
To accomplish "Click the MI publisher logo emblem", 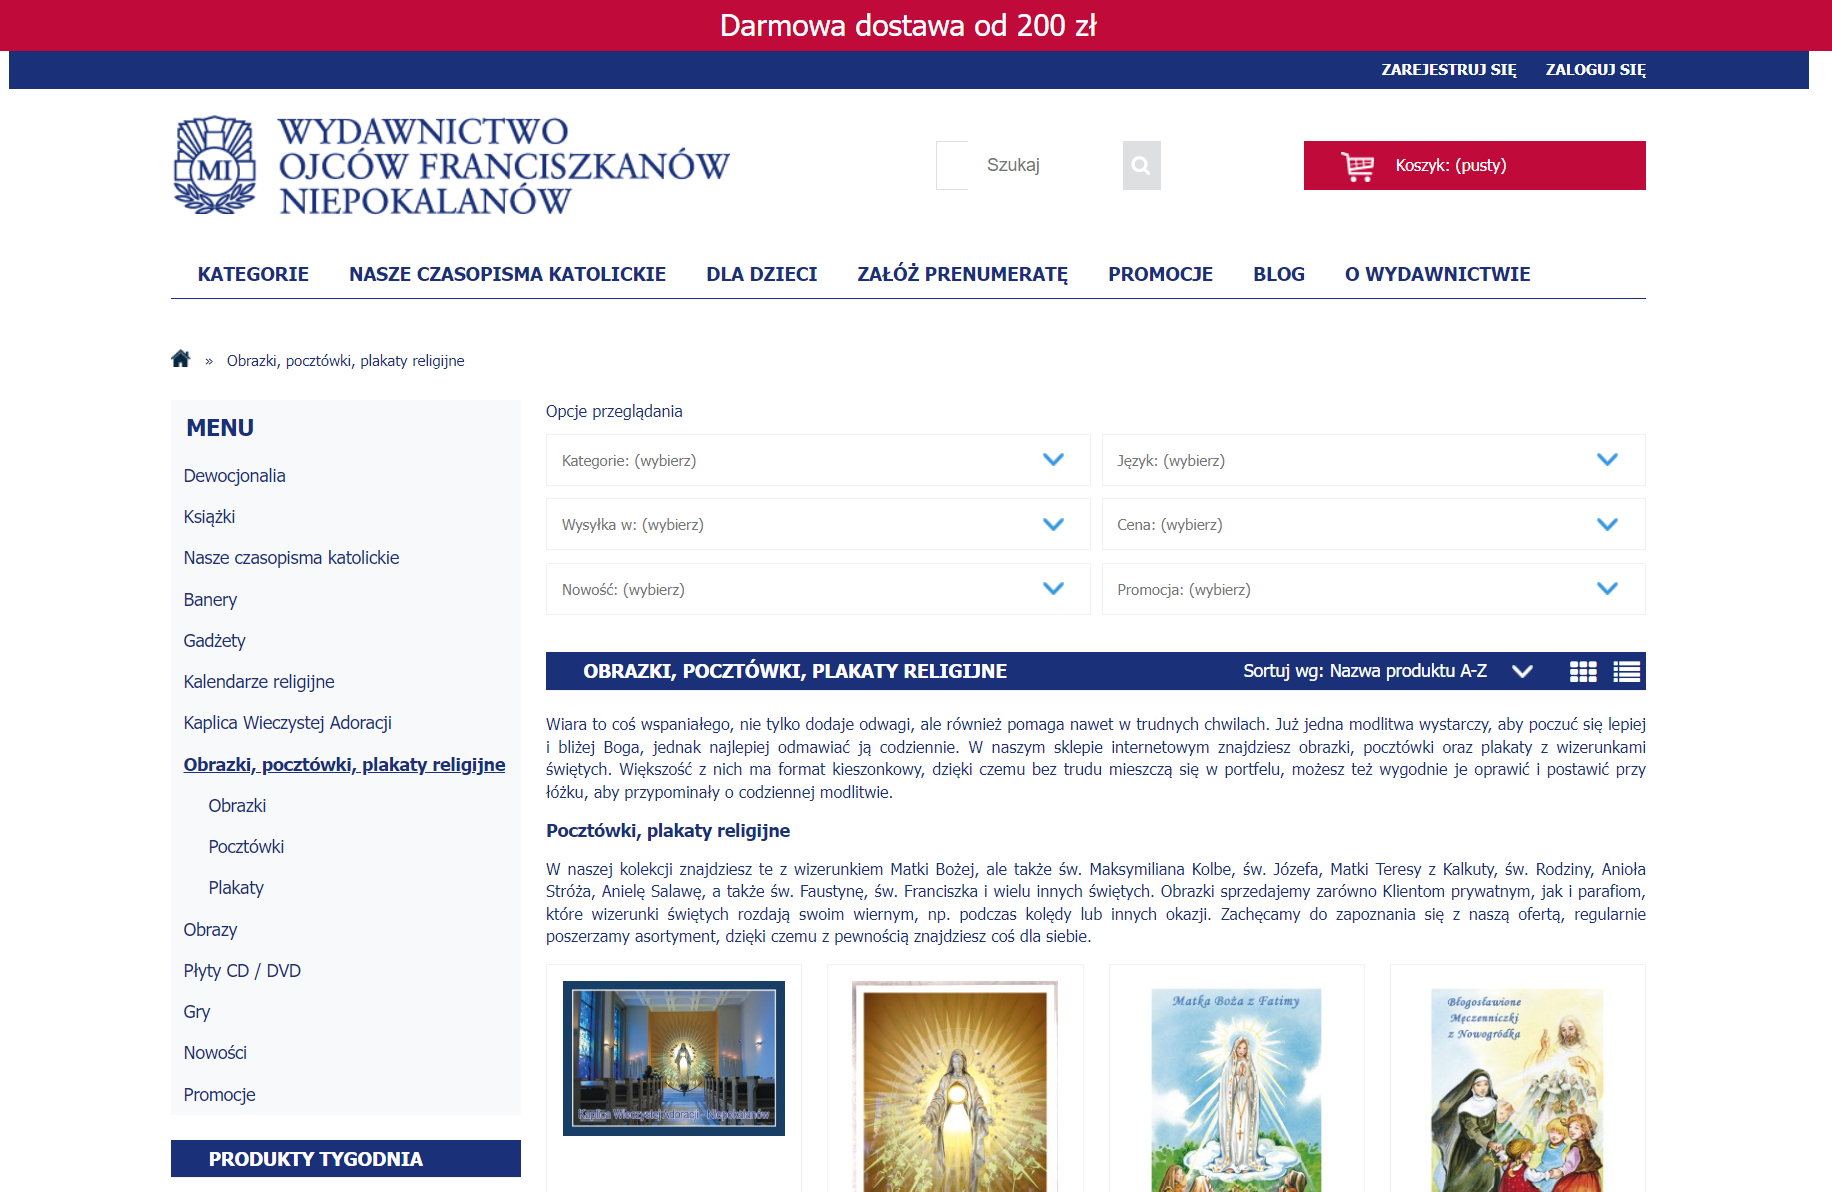I will click(213, 164).
